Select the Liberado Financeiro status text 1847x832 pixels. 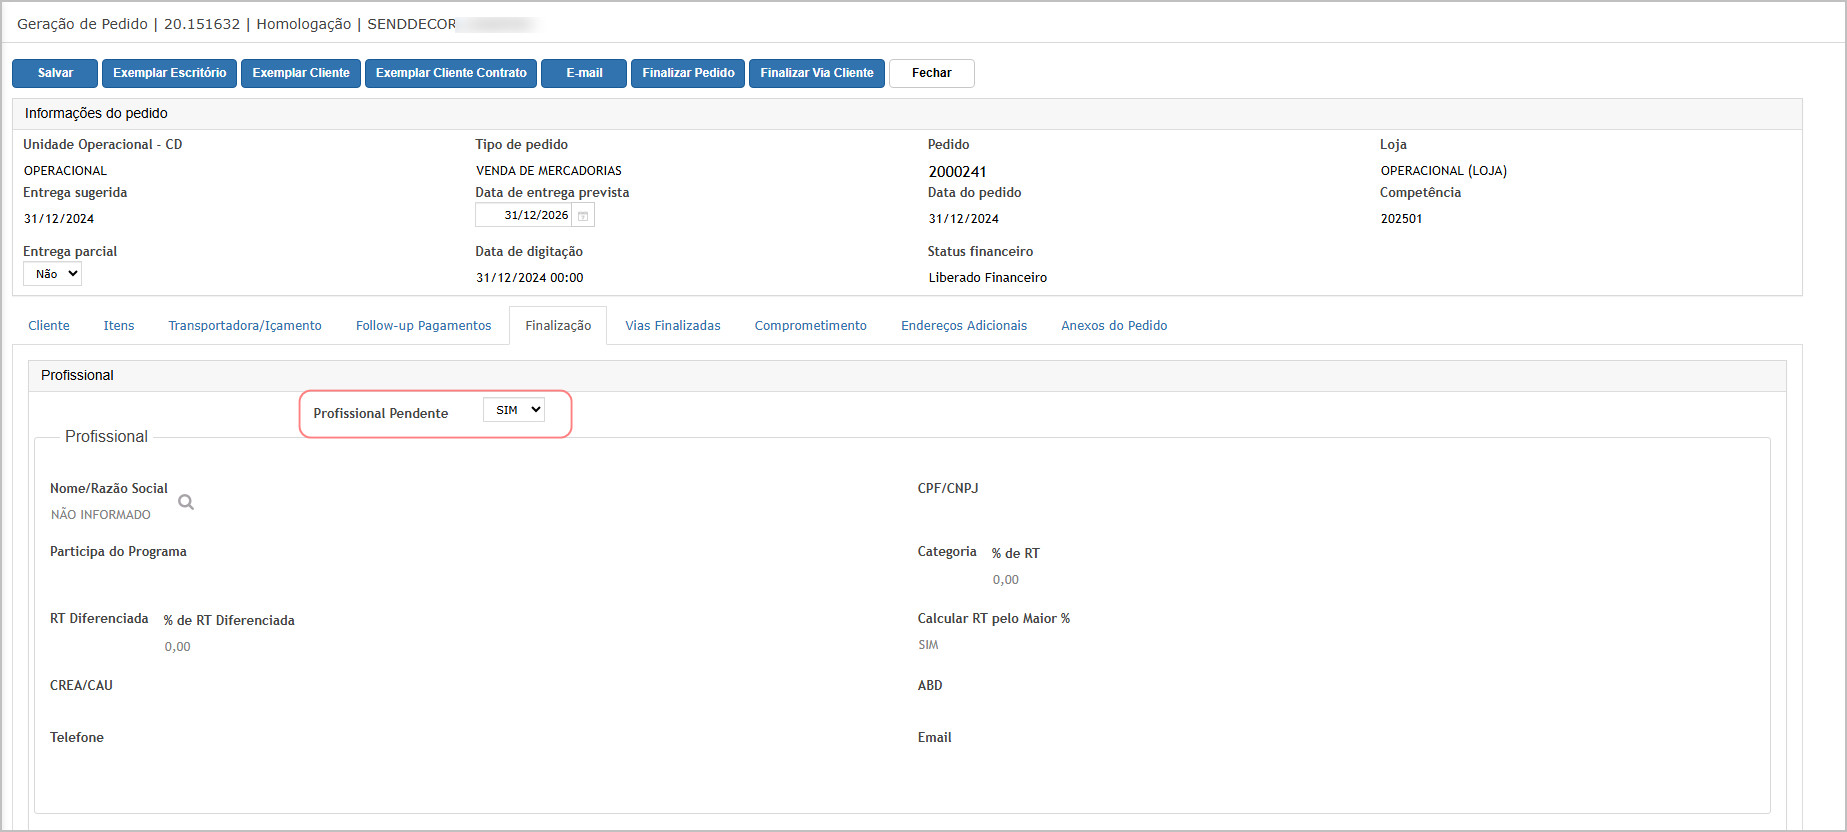click(x=988, y=278)
